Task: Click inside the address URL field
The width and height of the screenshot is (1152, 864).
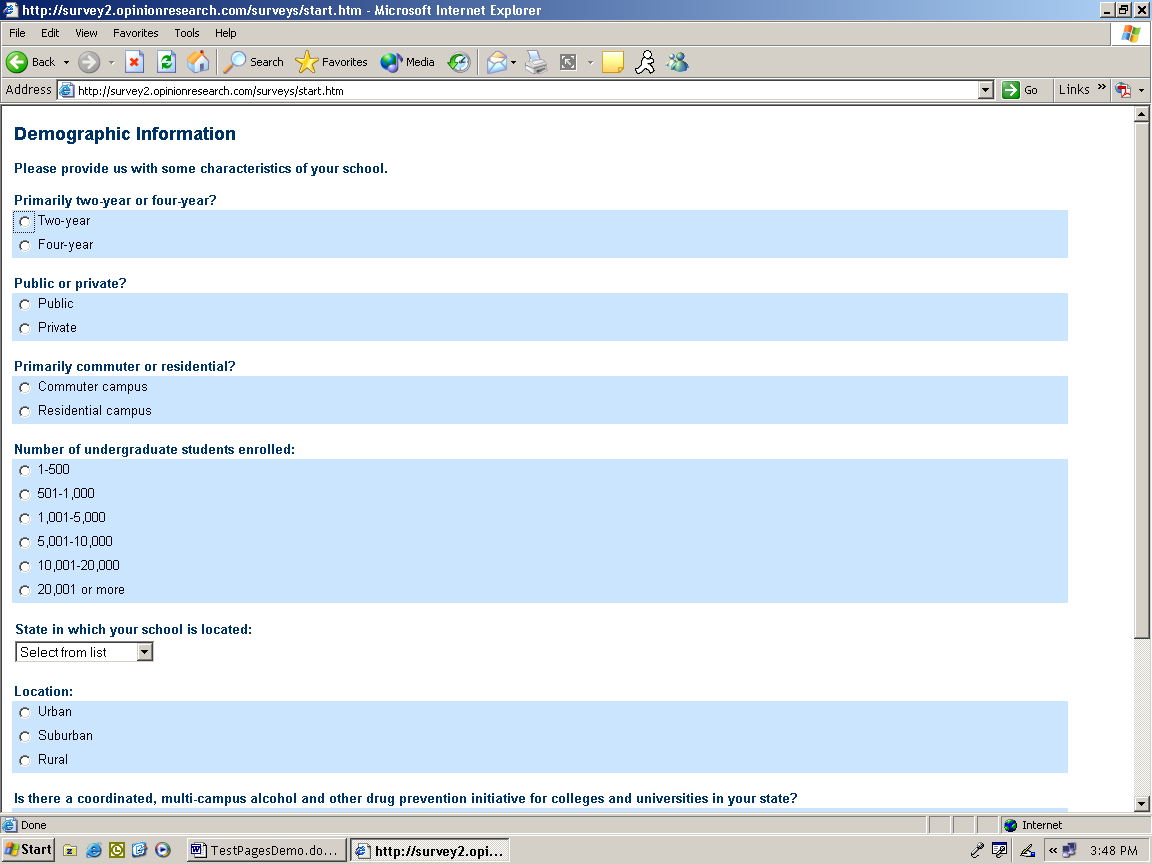Action: point(526,90)
